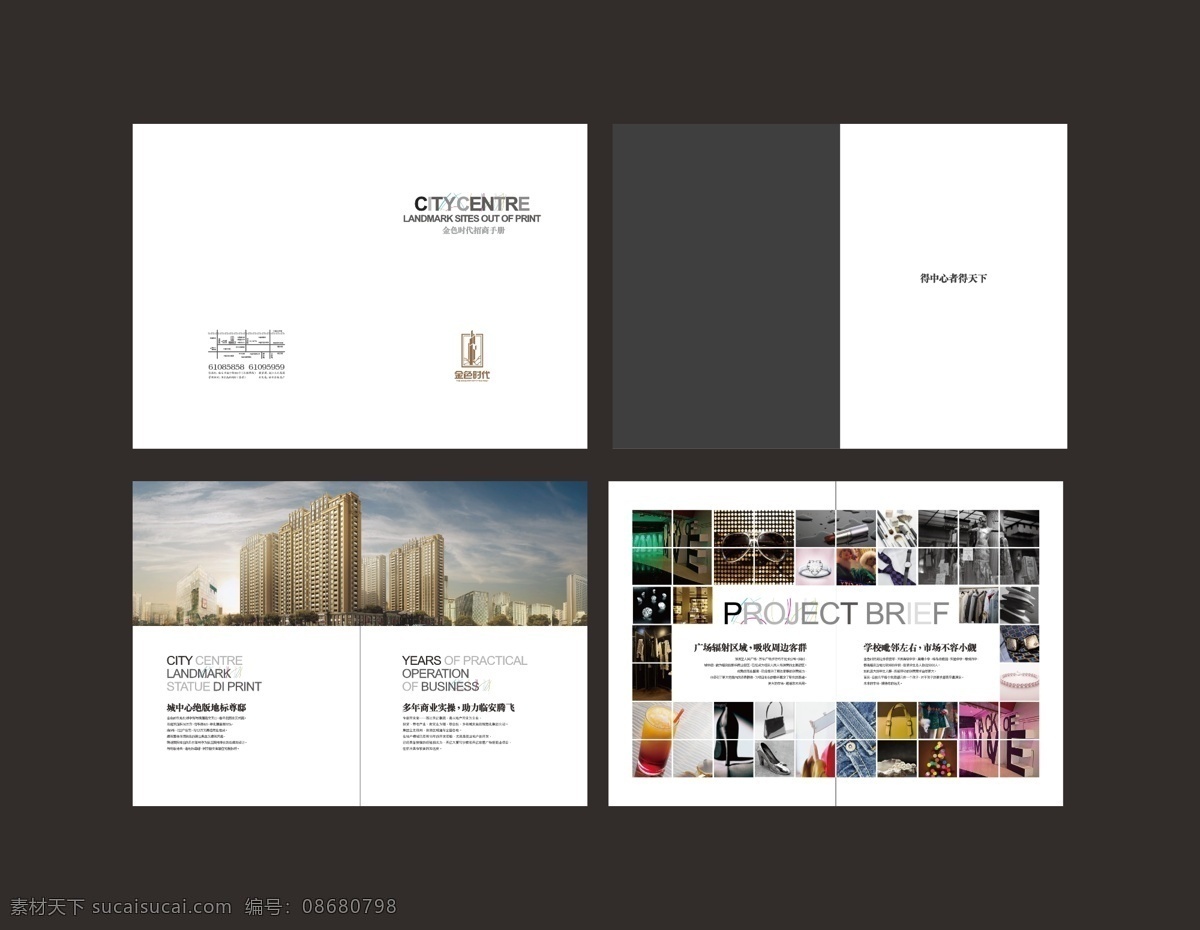Screen dimensions: 1200x930
Task: Click the heading "广场辐射区域，吸收周边客群"
Action: click(750, 648)
